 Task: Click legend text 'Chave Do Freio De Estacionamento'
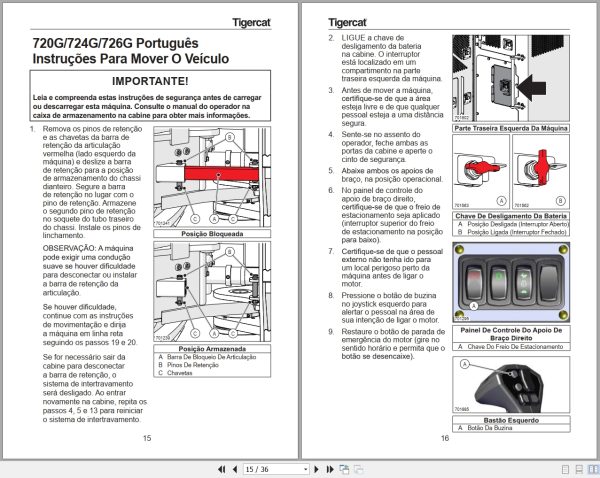pyautogui.click(x=515, y=346)
